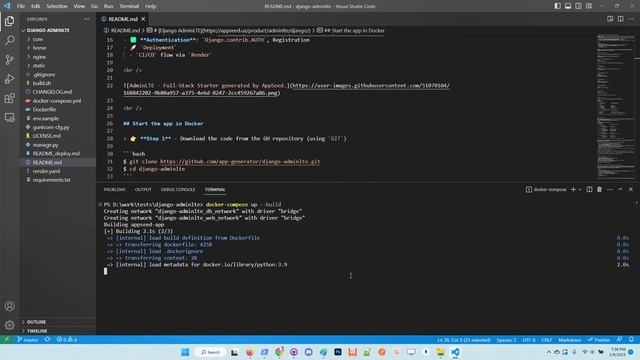The width and height of the screenshot is (640, 360).
Task: Open editor more actions ellipsis
Action: pos(631,19)
